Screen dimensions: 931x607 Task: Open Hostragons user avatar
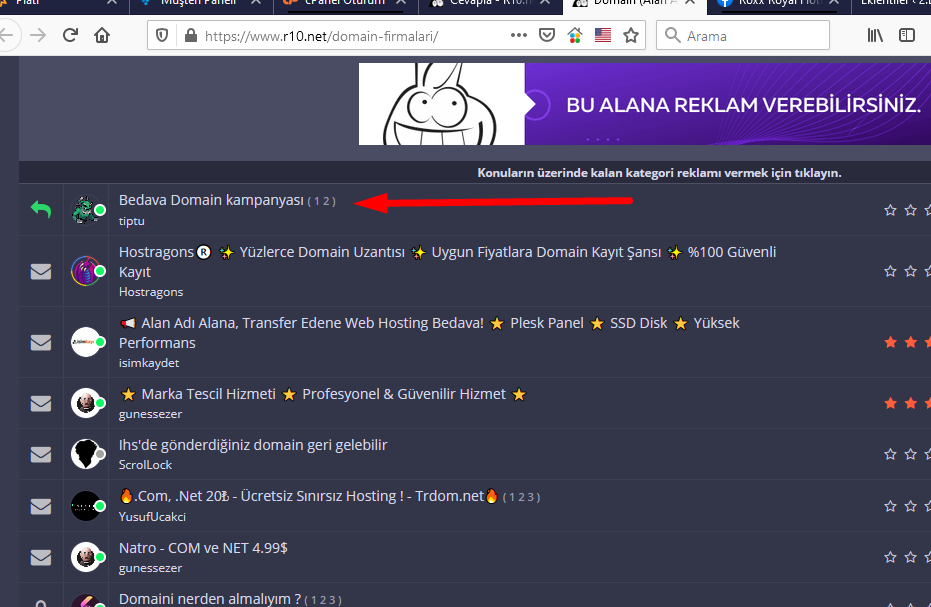click(x=86, y=271)
